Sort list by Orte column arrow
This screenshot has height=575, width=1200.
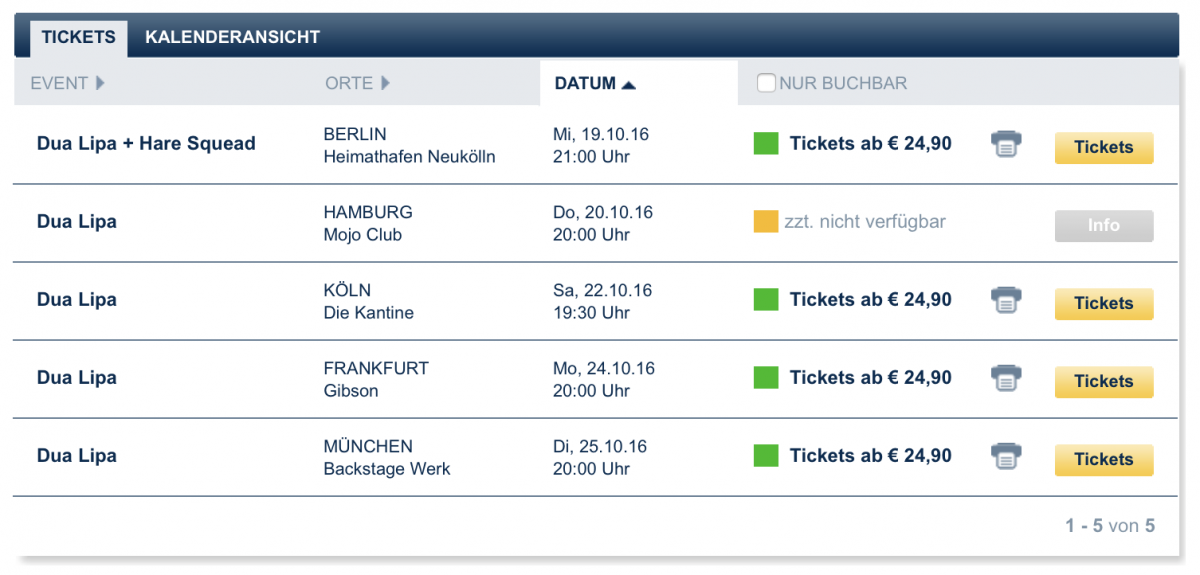(x=385, y=84)
